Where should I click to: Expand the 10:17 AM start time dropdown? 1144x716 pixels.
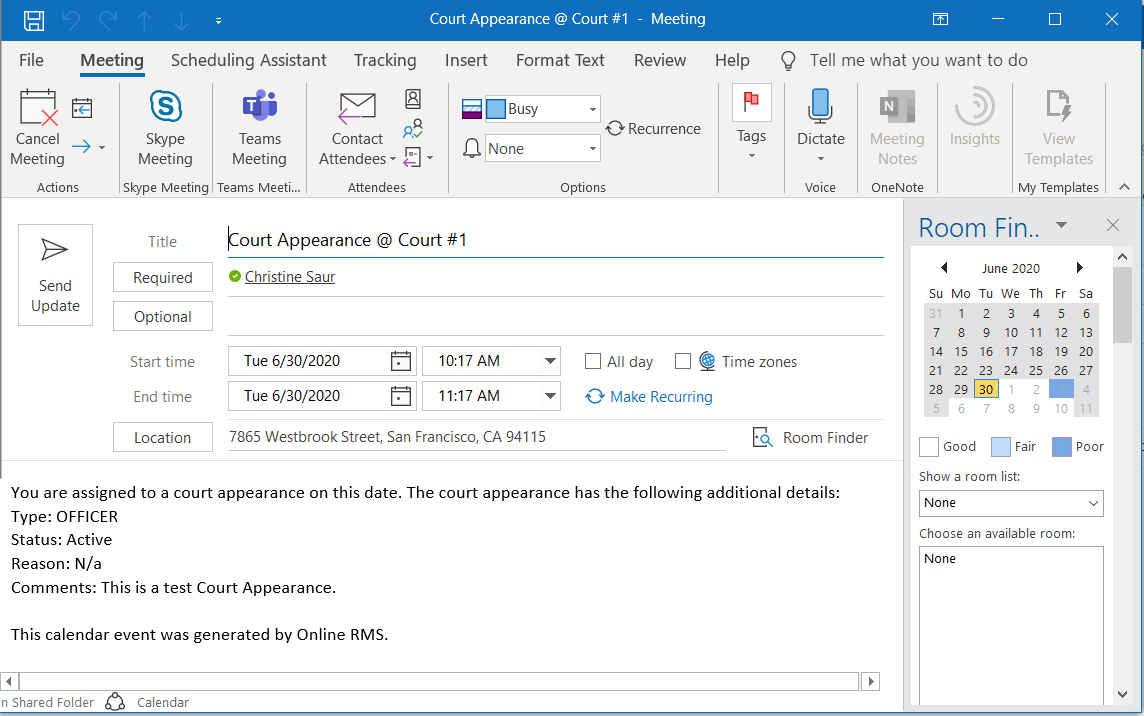pos(550,361)
